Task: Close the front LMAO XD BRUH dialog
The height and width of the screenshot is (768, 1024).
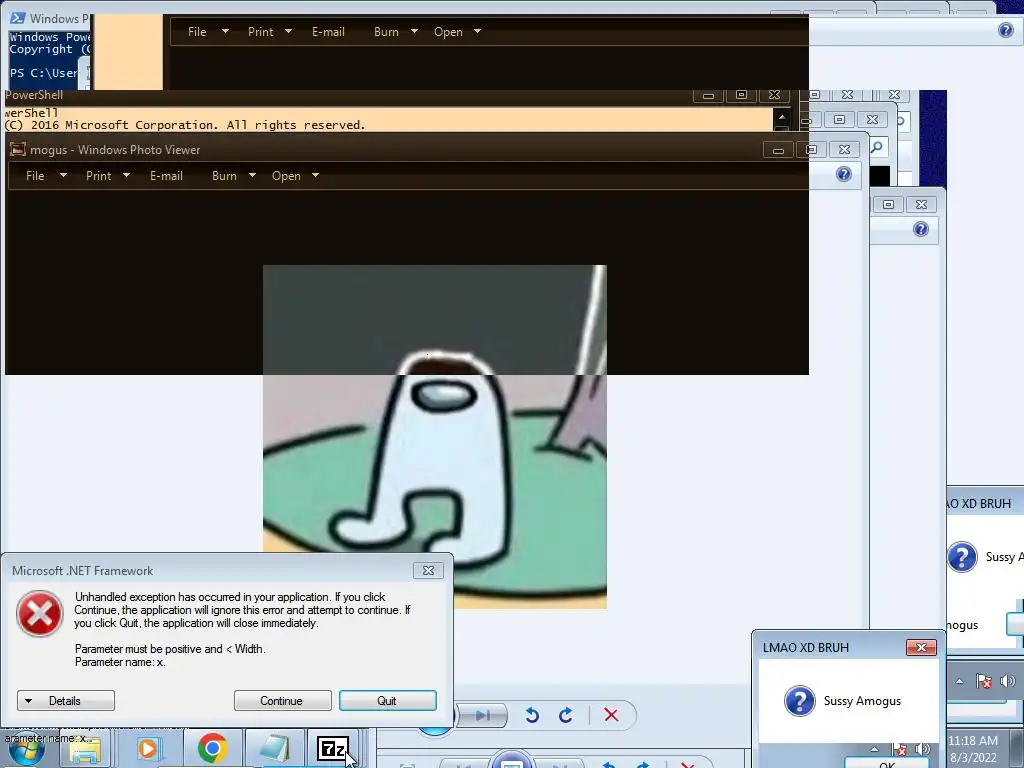Action: (x=921, y=647)
